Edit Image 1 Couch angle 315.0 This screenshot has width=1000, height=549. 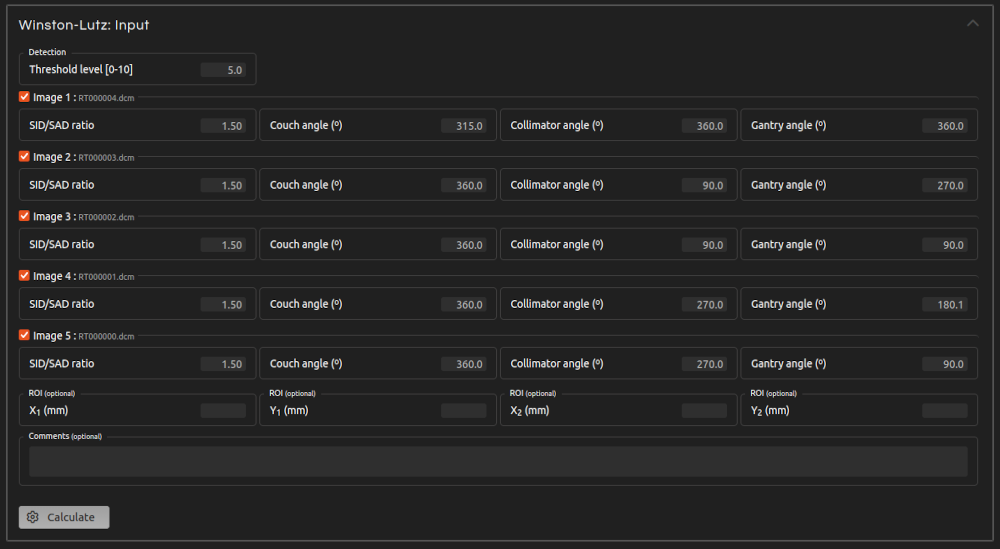pos(464,126)
